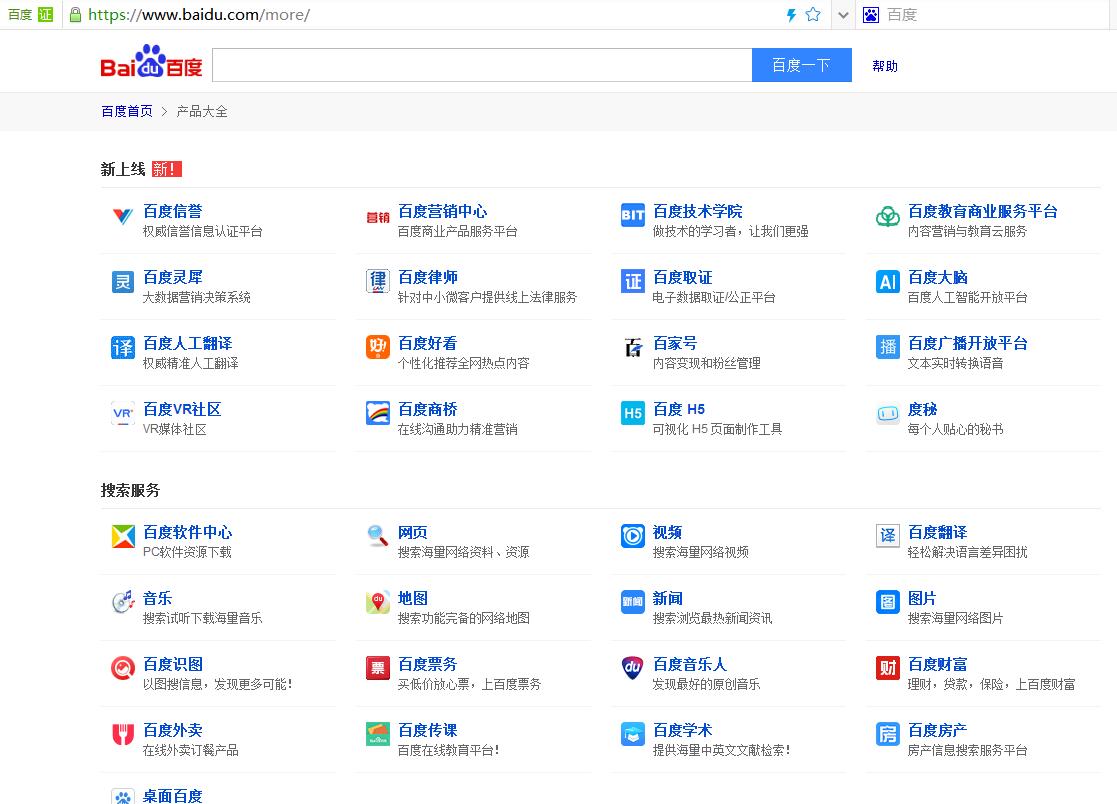Select the 百度翻译 icon

pyautogui.click(x=888, y=537)
